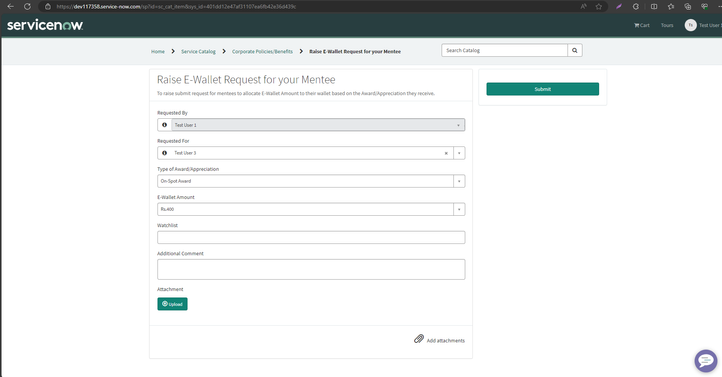The width and height of the screenshot is (722, 377).
Task: Open the purple feather extension icon
Action: pyautogui.click(x=619, y=6)
